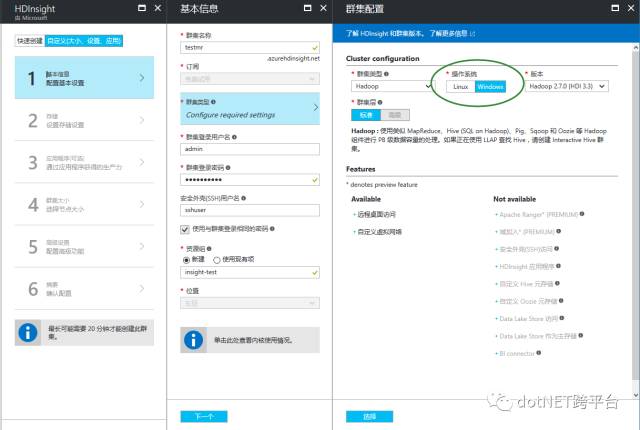640x430 pixels.
Task: Open step 1 基本信息 chevron
Action: pyautogui.click(x=142, y=78)
